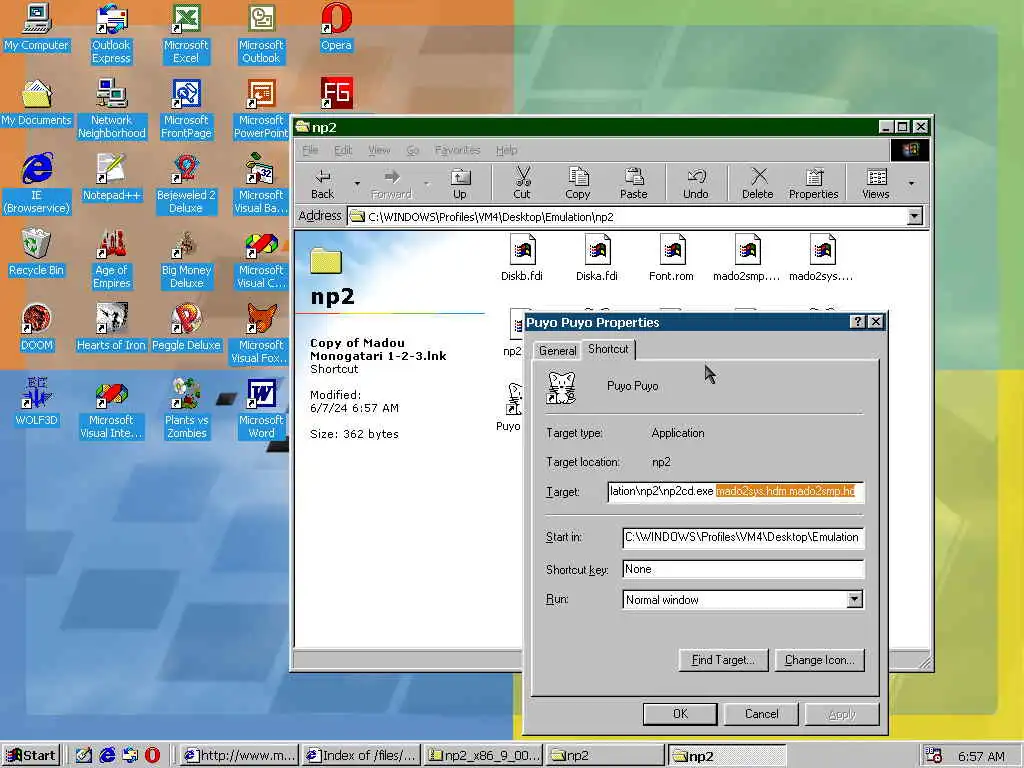Select Font.rom file in np2 folder
Viewport: 1024px width, 768px height.
tap(671, 258)
